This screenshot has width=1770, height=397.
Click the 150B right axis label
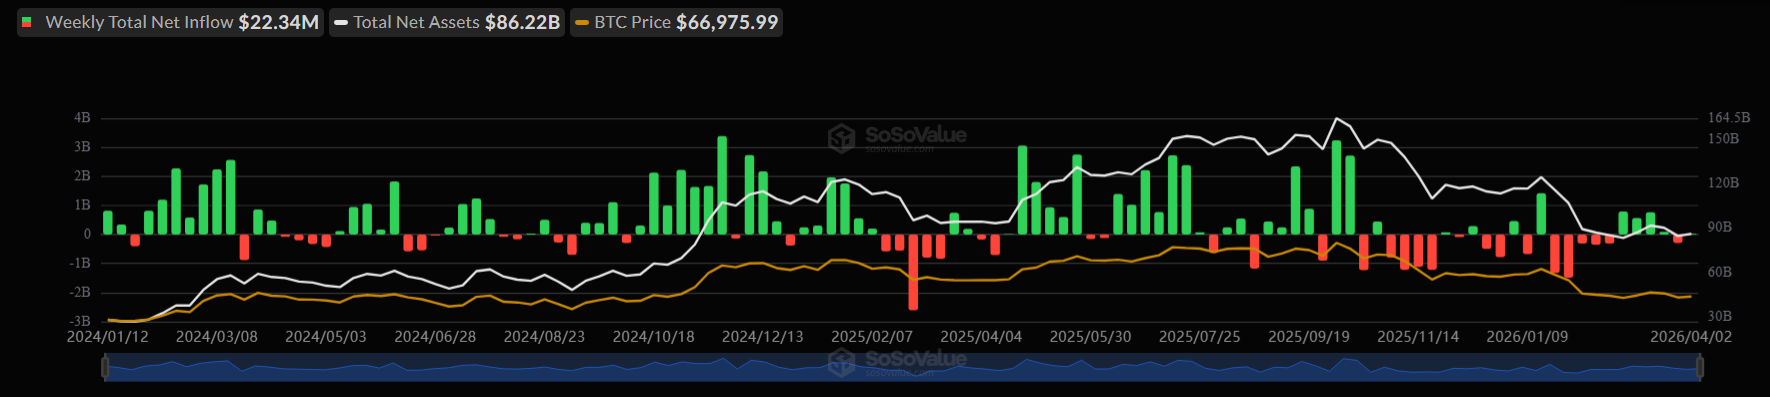click(x=1723, y=139)
